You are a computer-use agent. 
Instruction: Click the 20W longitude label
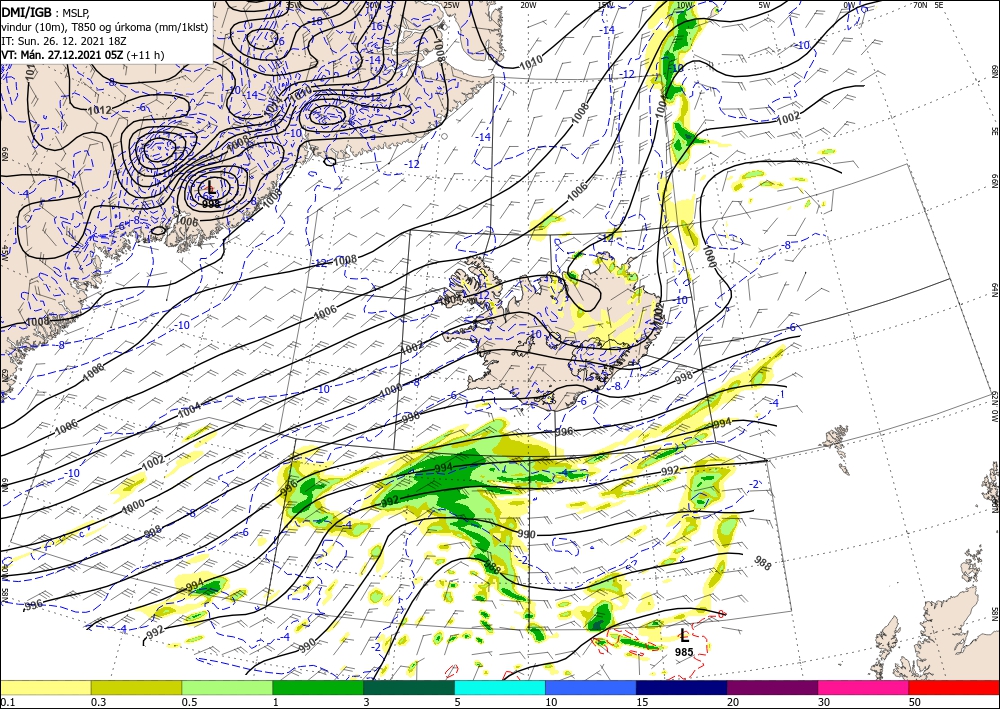527,5
